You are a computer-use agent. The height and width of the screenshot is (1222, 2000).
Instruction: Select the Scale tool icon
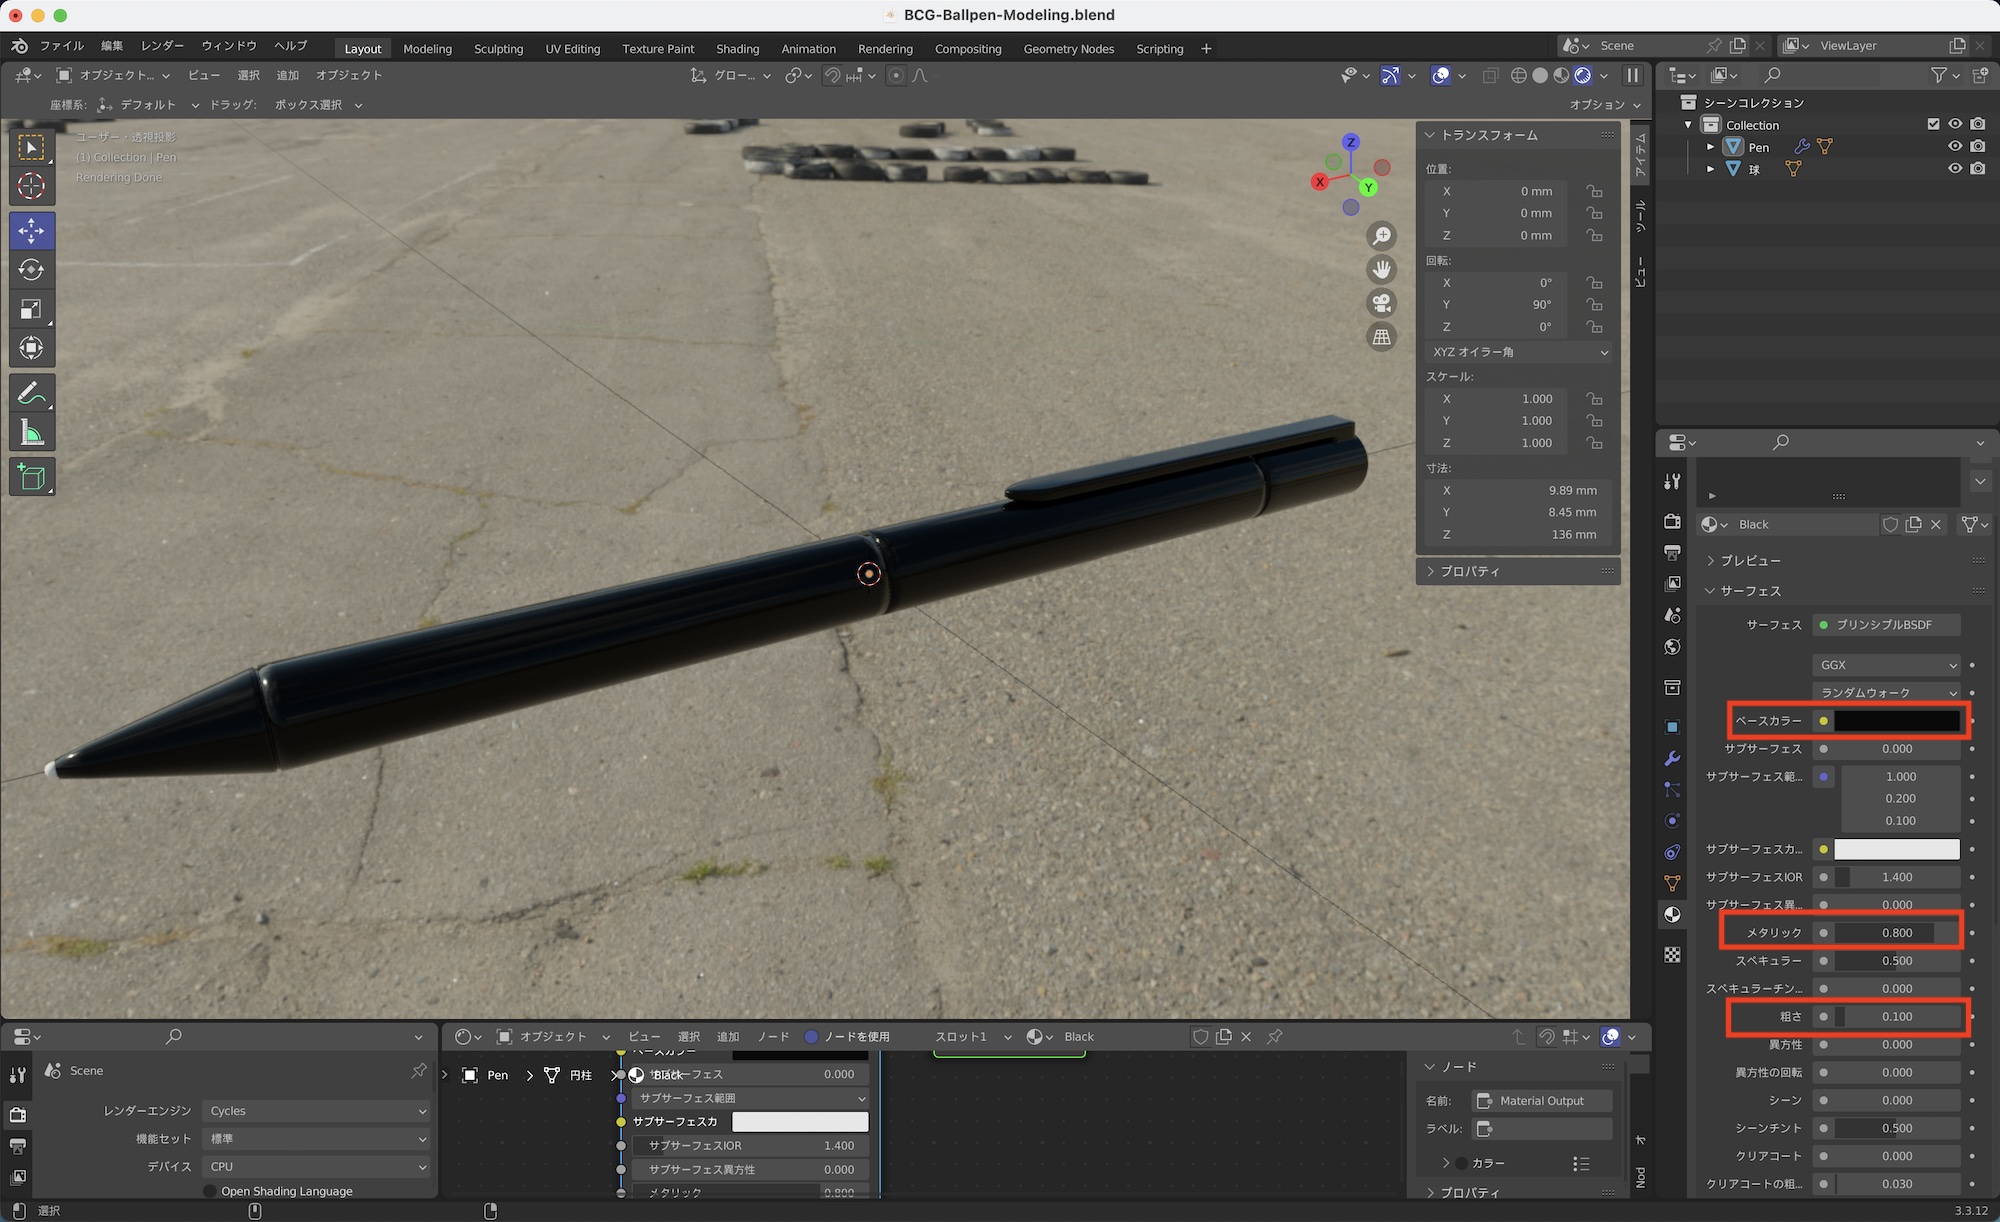31,309
